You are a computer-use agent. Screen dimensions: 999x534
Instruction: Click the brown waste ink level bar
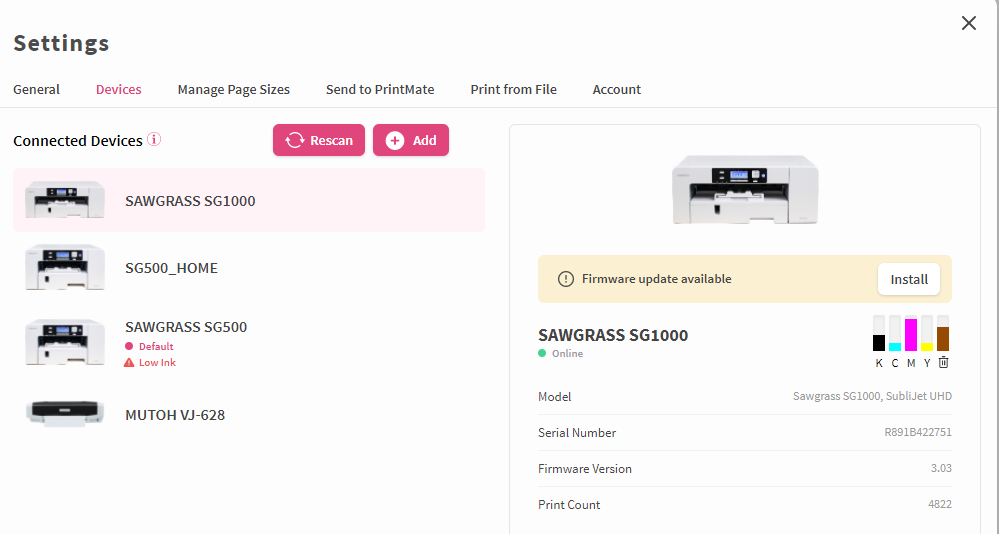(943, 333)
